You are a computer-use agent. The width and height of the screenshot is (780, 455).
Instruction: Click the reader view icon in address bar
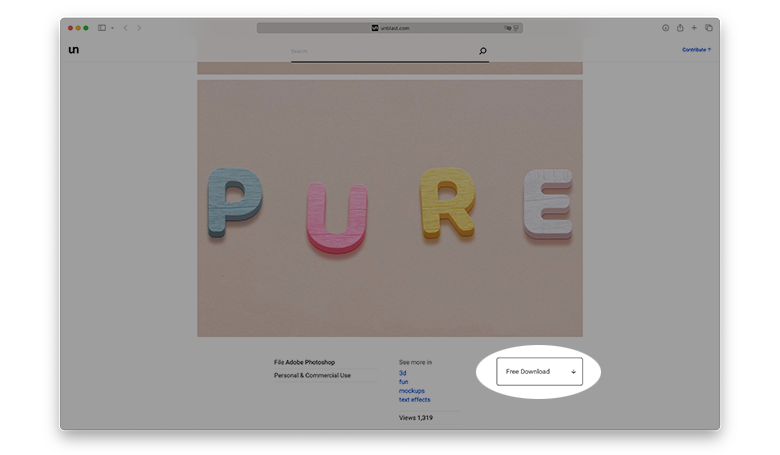coord(516,28)
